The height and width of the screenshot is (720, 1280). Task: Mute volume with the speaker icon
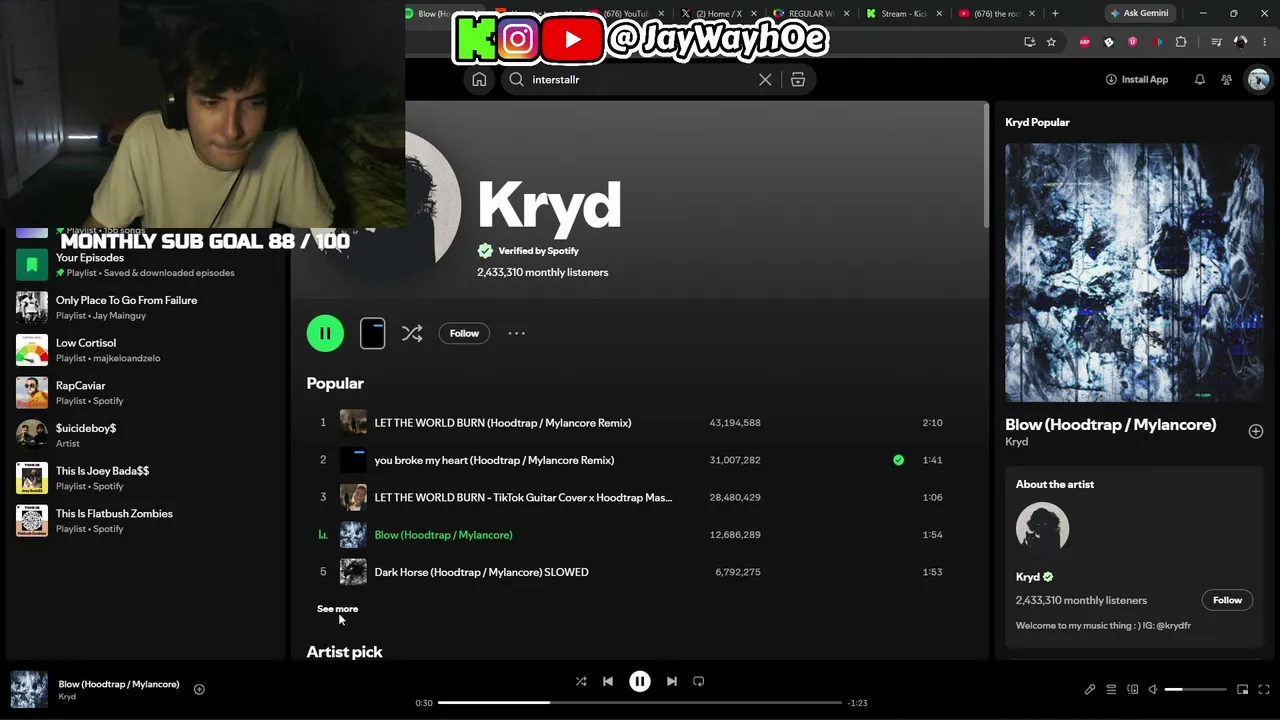(1153, 689)
